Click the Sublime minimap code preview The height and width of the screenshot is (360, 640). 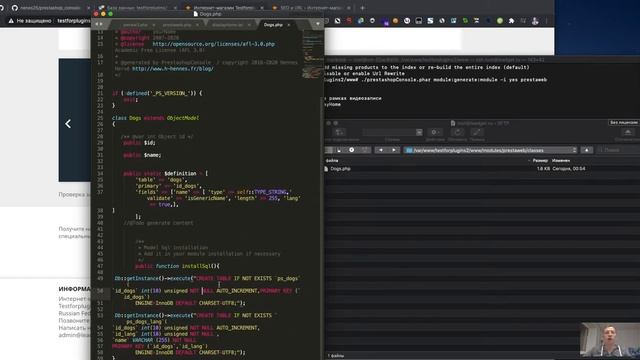[312, 55]
